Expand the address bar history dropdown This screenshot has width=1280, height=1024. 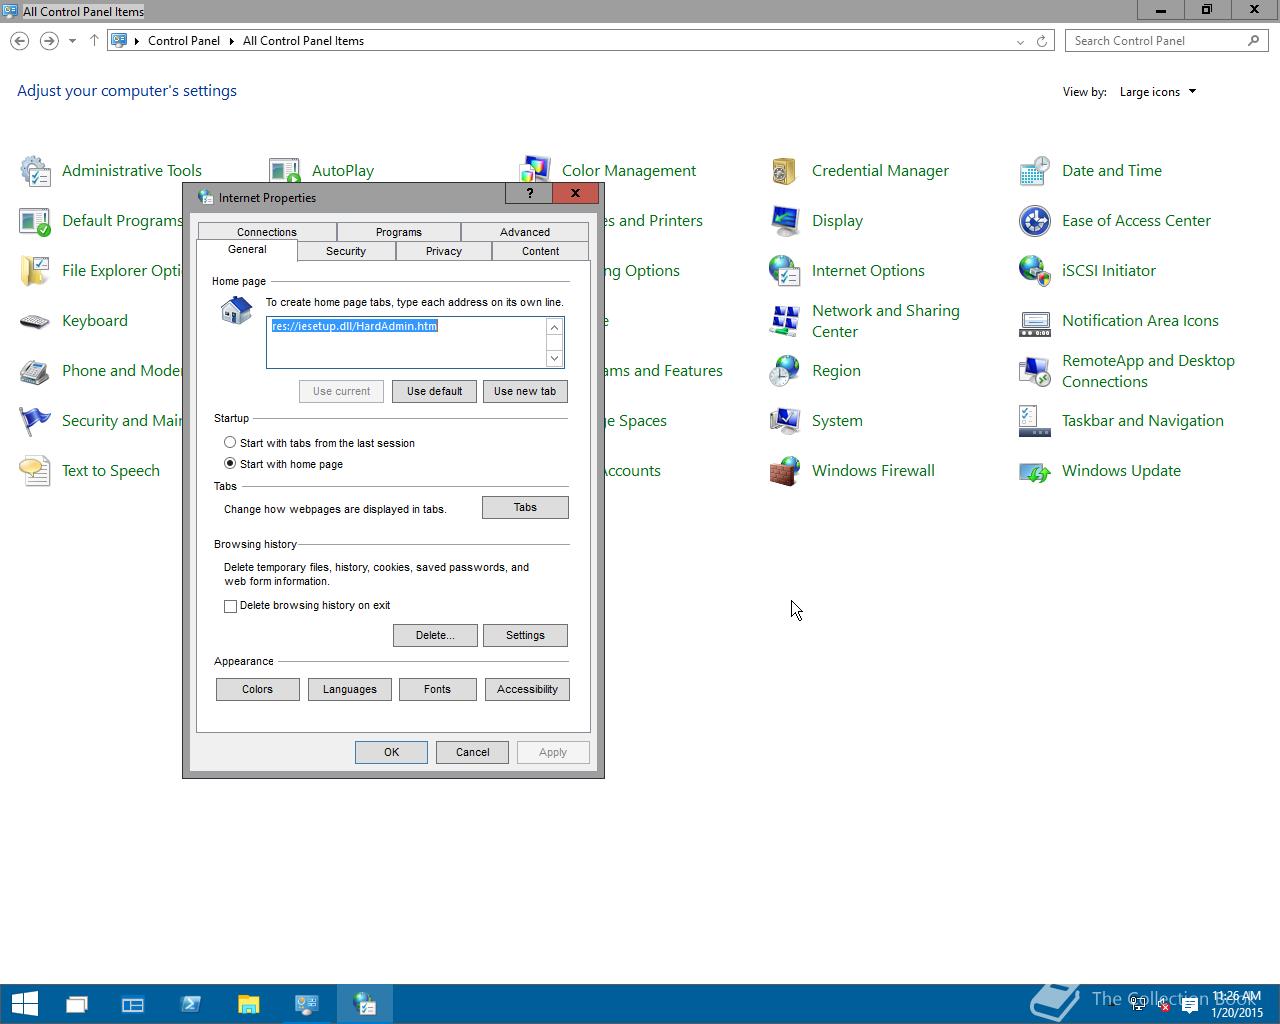click(1020, 41)
